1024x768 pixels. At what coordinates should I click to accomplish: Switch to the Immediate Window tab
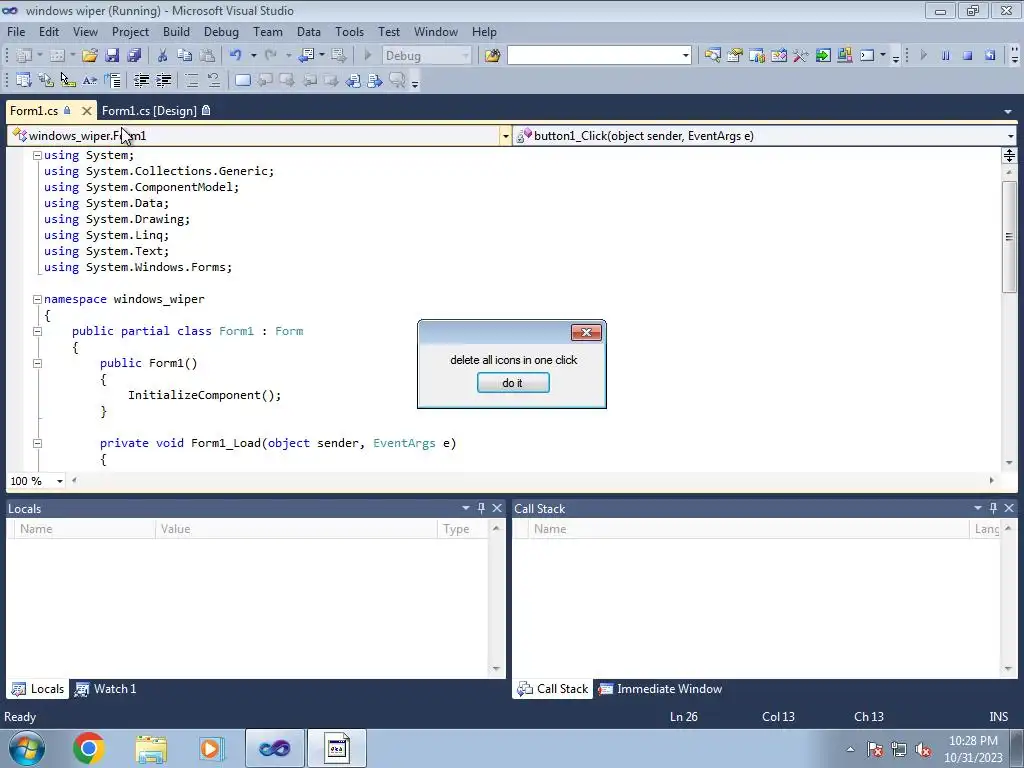(661, 689)
